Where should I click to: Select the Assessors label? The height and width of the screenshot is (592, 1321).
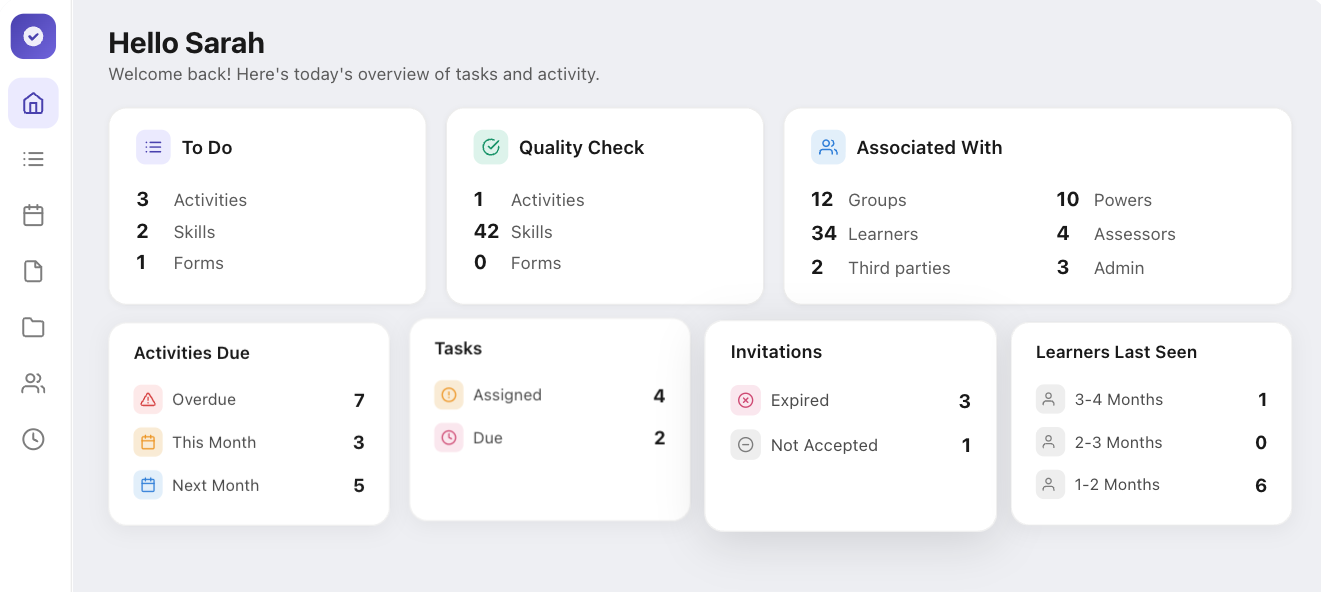(1135, 234)
